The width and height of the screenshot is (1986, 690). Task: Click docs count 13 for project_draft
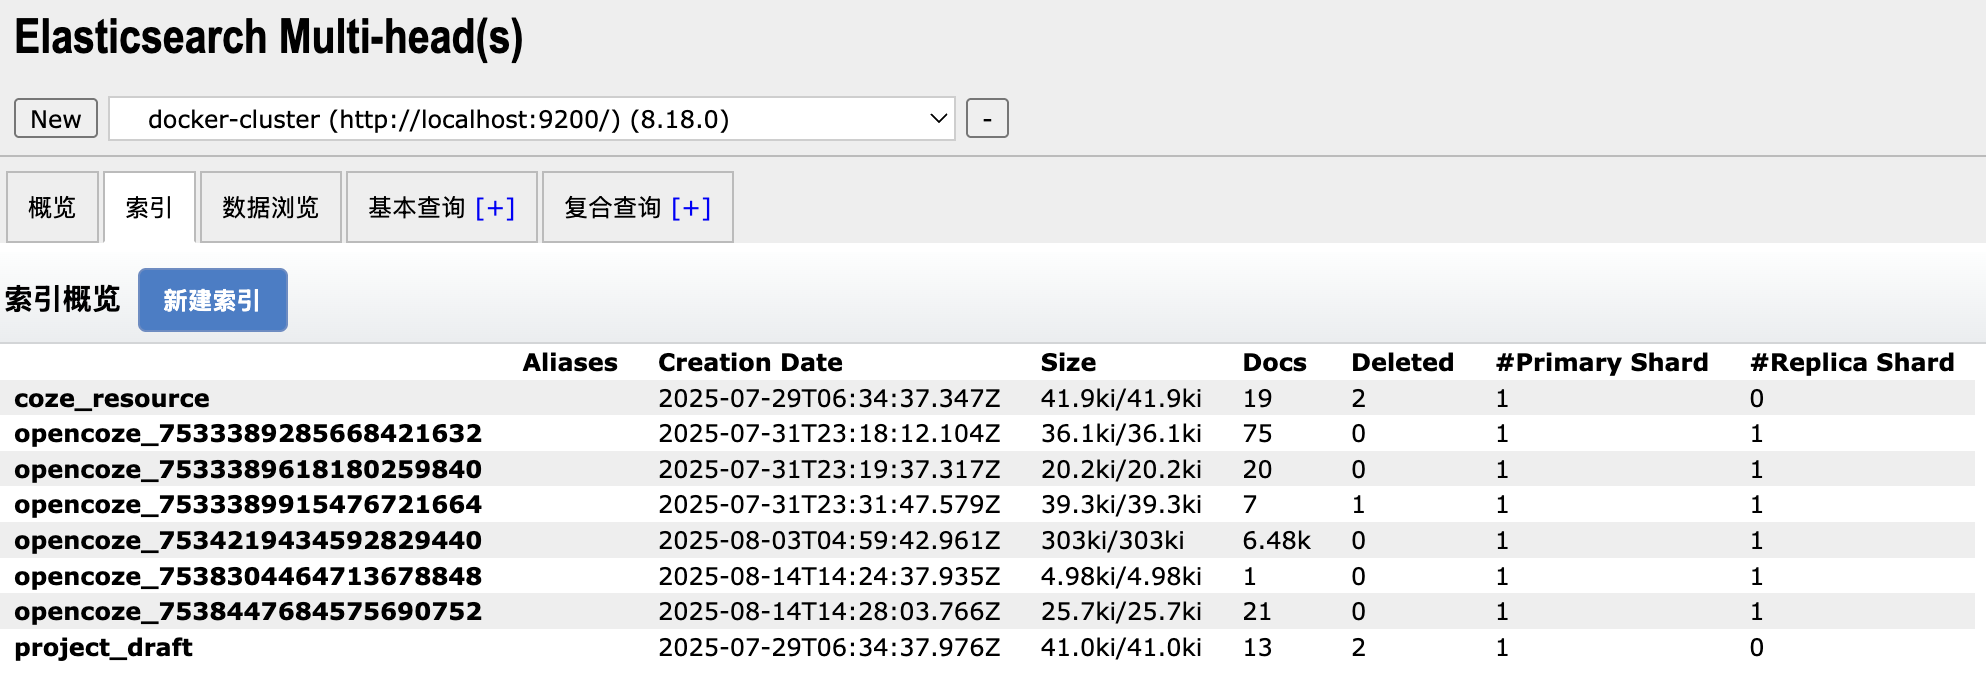(x=1257, y=647)
